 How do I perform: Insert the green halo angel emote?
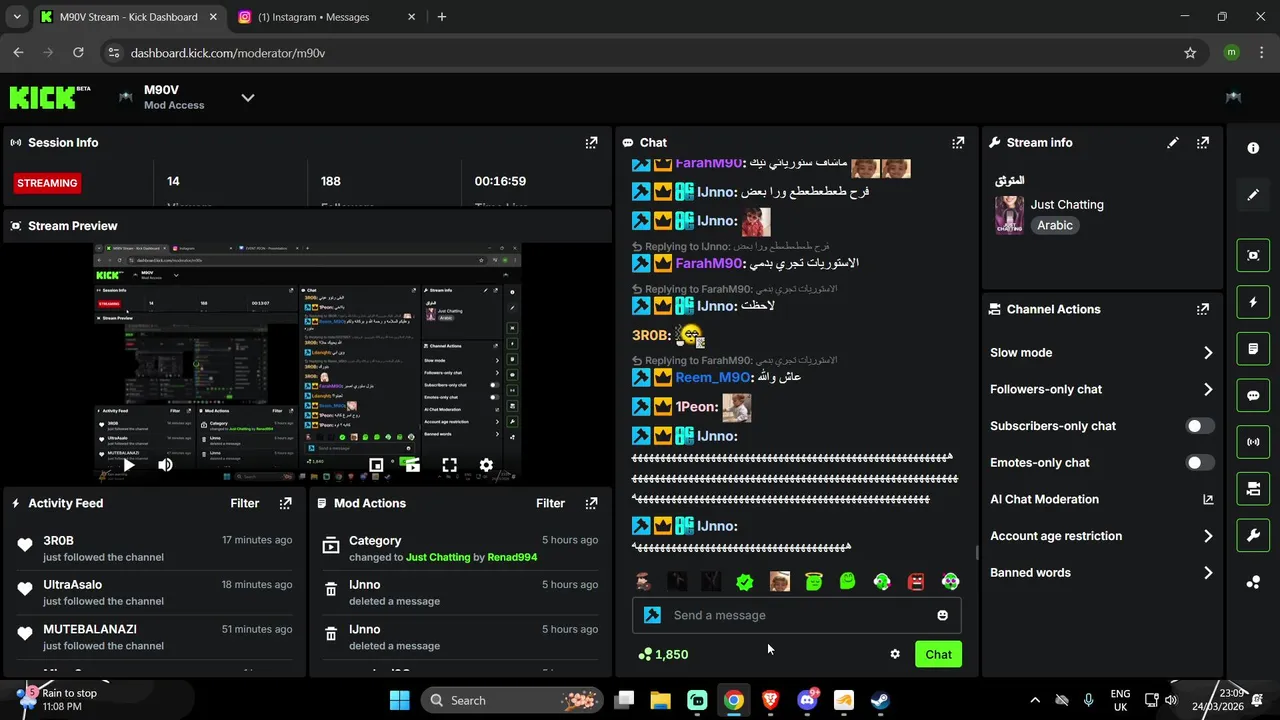(x=813, y=581)
